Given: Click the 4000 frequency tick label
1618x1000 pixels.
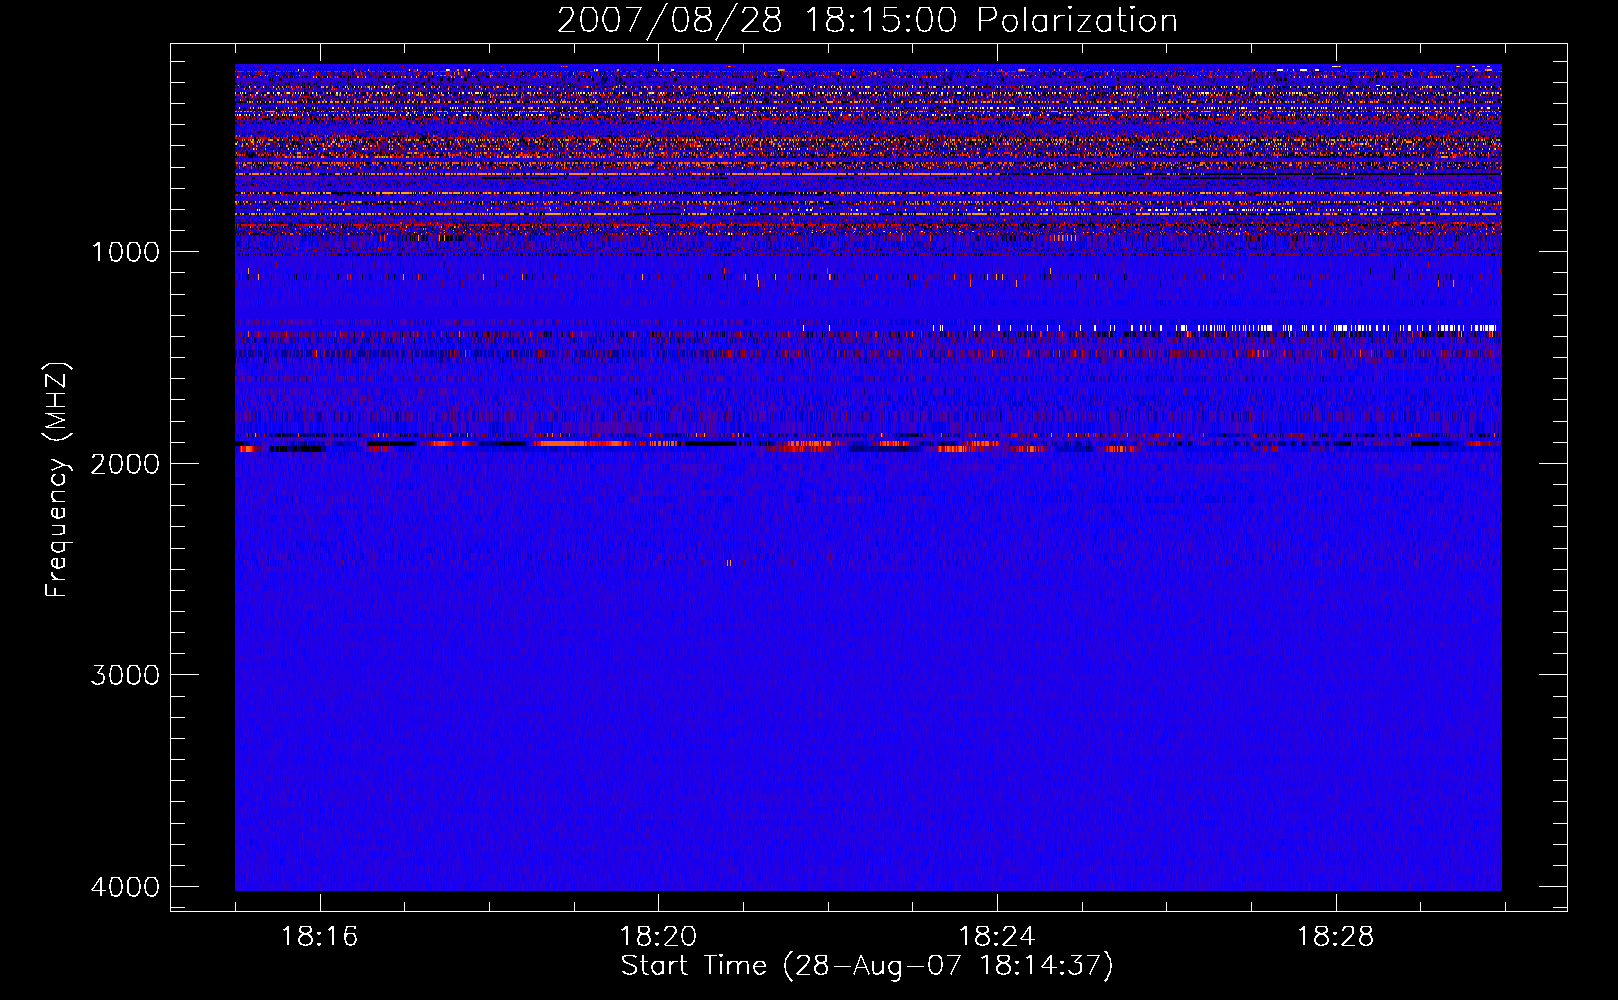Looking at the screenshot, I should pos(125,887).
